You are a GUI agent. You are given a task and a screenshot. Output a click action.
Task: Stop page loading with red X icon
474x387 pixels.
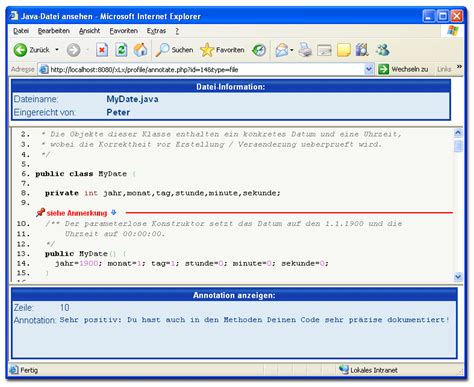point(102,50)
